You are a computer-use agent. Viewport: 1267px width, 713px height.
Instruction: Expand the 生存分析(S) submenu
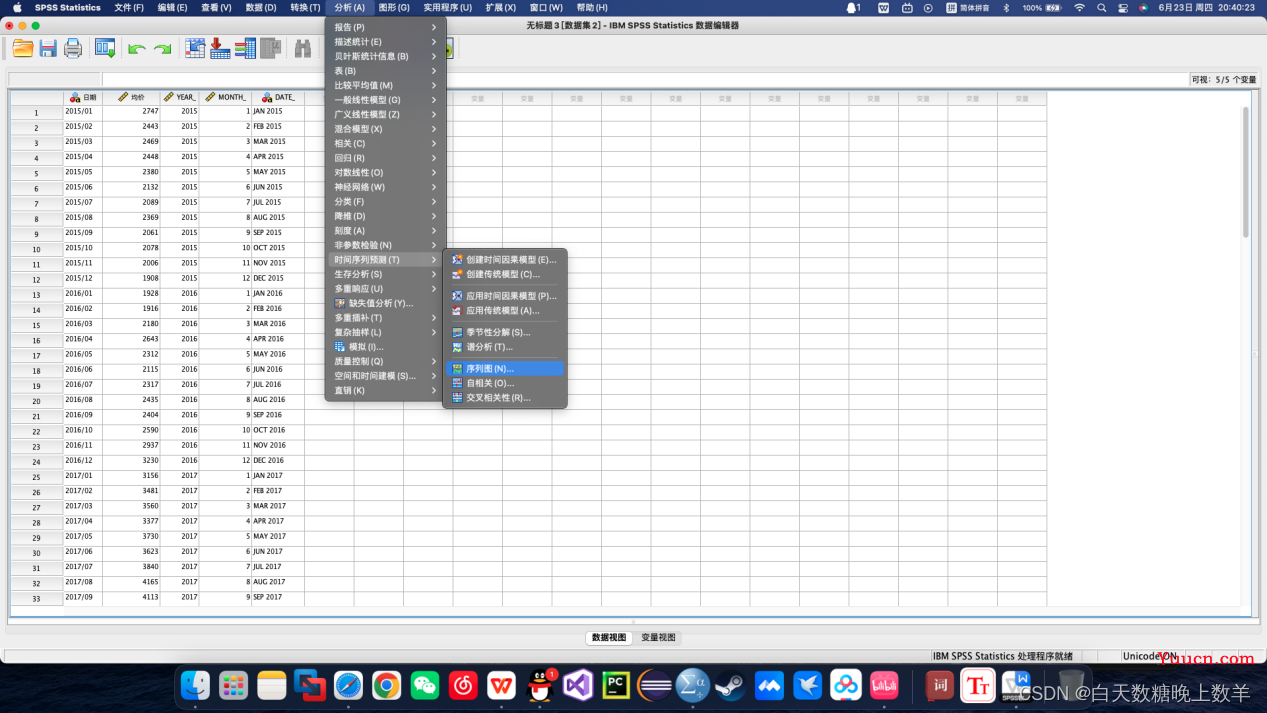385,274
